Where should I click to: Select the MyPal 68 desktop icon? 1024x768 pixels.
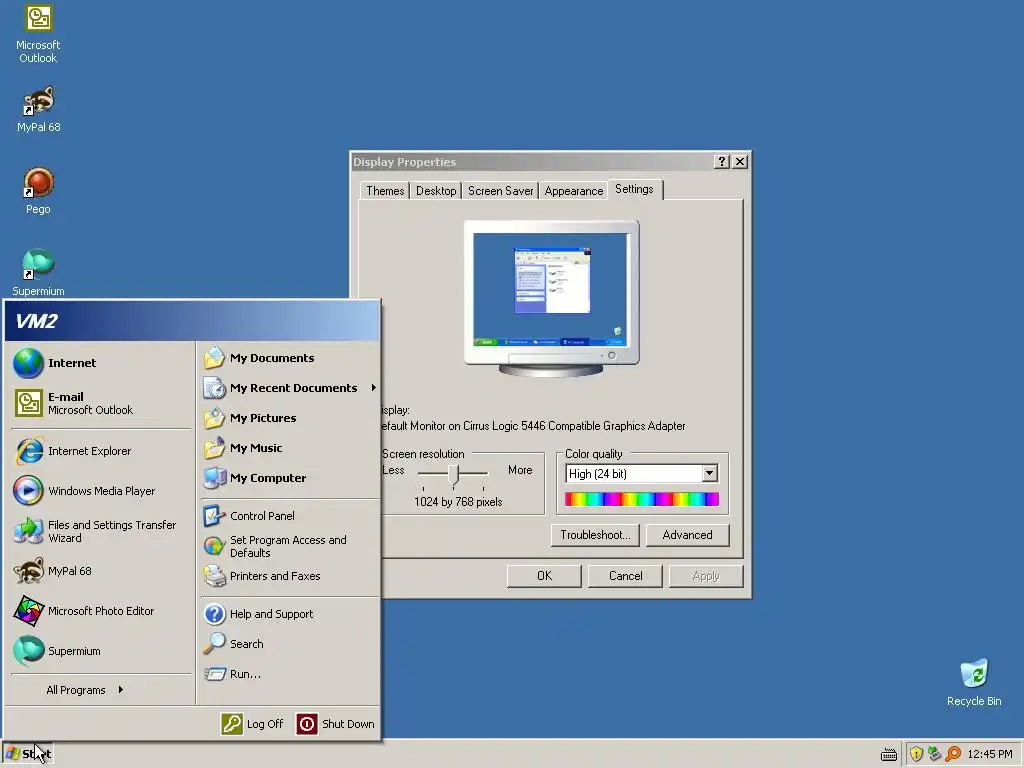click(39, 110)
